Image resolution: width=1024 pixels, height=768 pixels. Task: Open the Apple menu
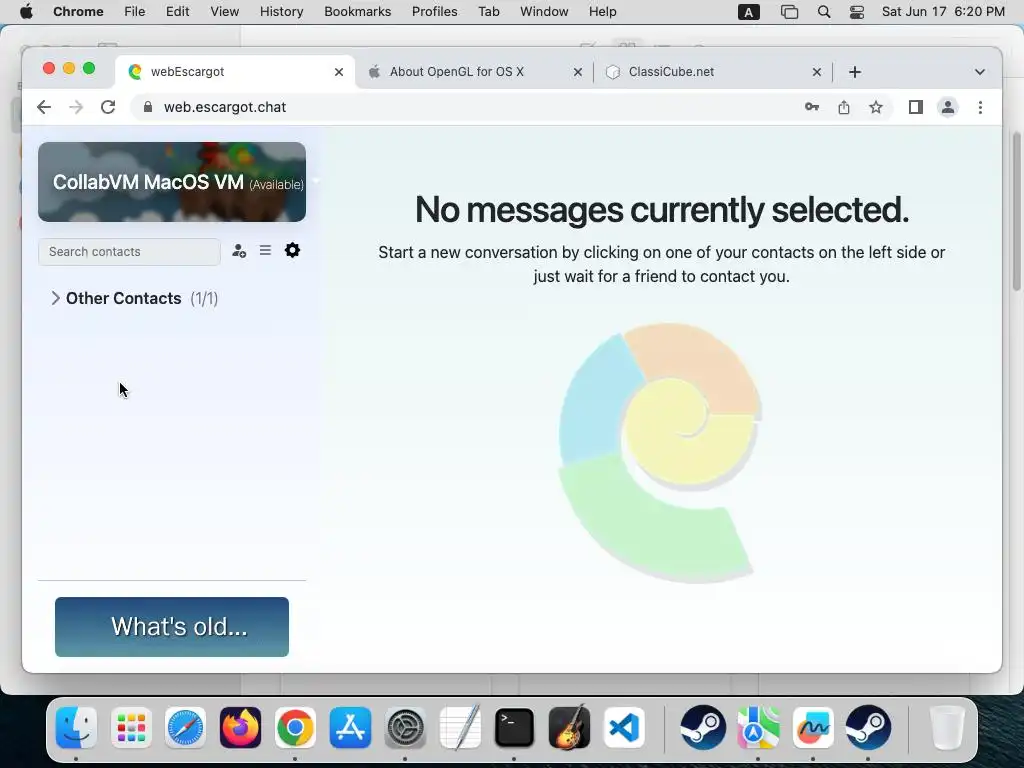[x=26, y=12]
